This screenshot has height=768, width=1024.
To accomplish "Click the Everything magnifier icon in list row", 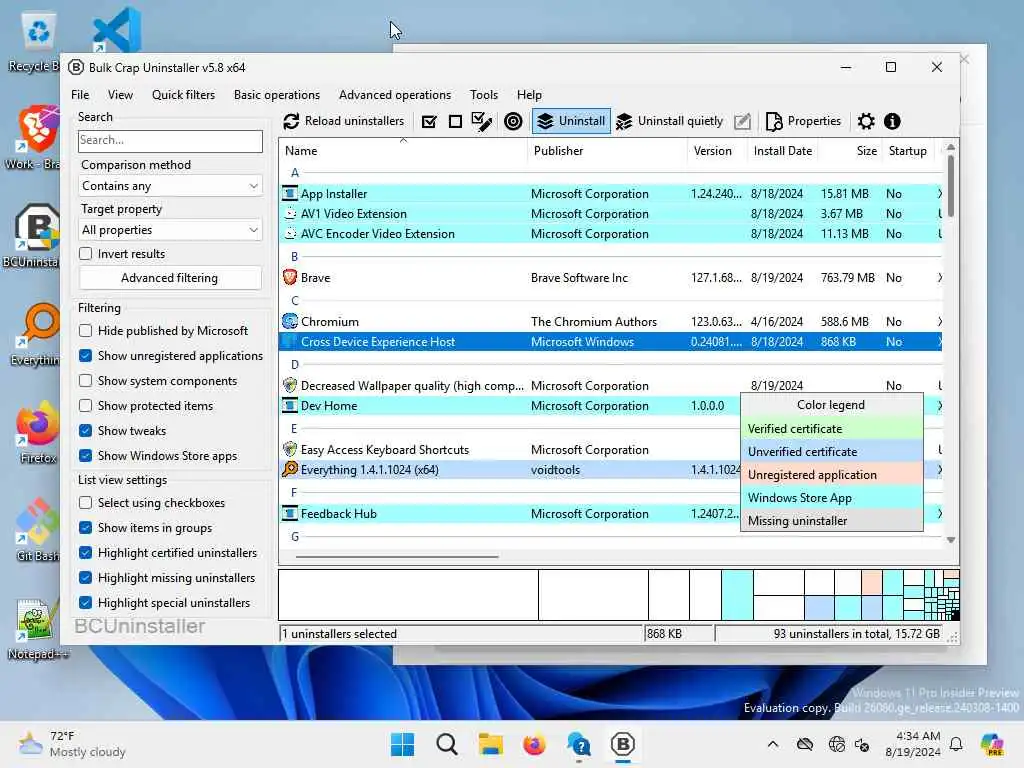I will click(x=290, y=470).
